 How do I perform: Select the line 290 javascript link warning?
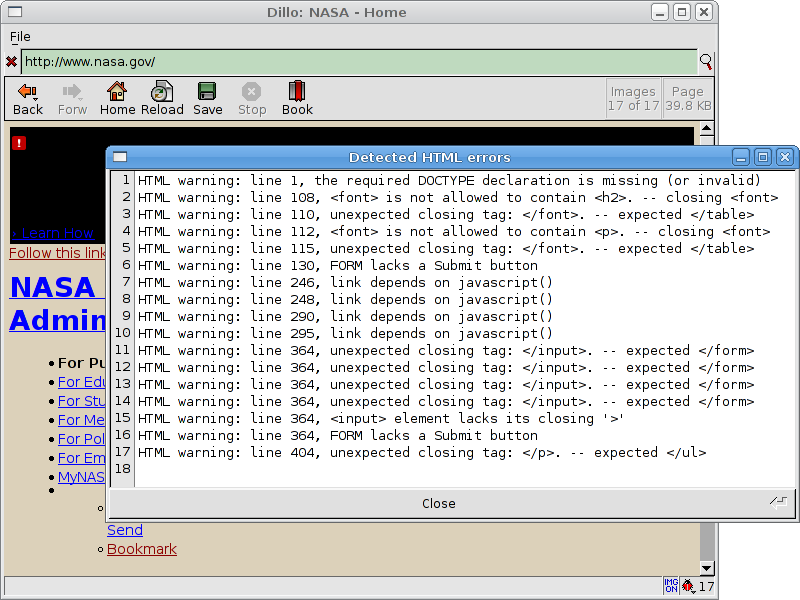pyautogui.click(x=345, y=316)
